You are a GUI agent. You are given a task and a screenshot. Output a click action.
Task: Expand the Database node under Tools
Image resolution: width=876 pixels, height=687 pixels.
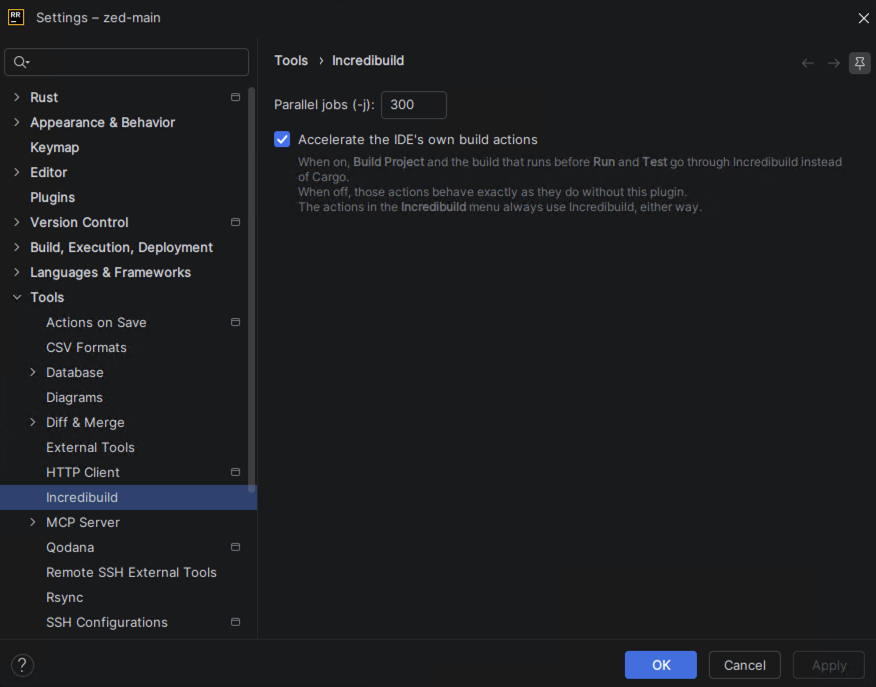[33, 372]
